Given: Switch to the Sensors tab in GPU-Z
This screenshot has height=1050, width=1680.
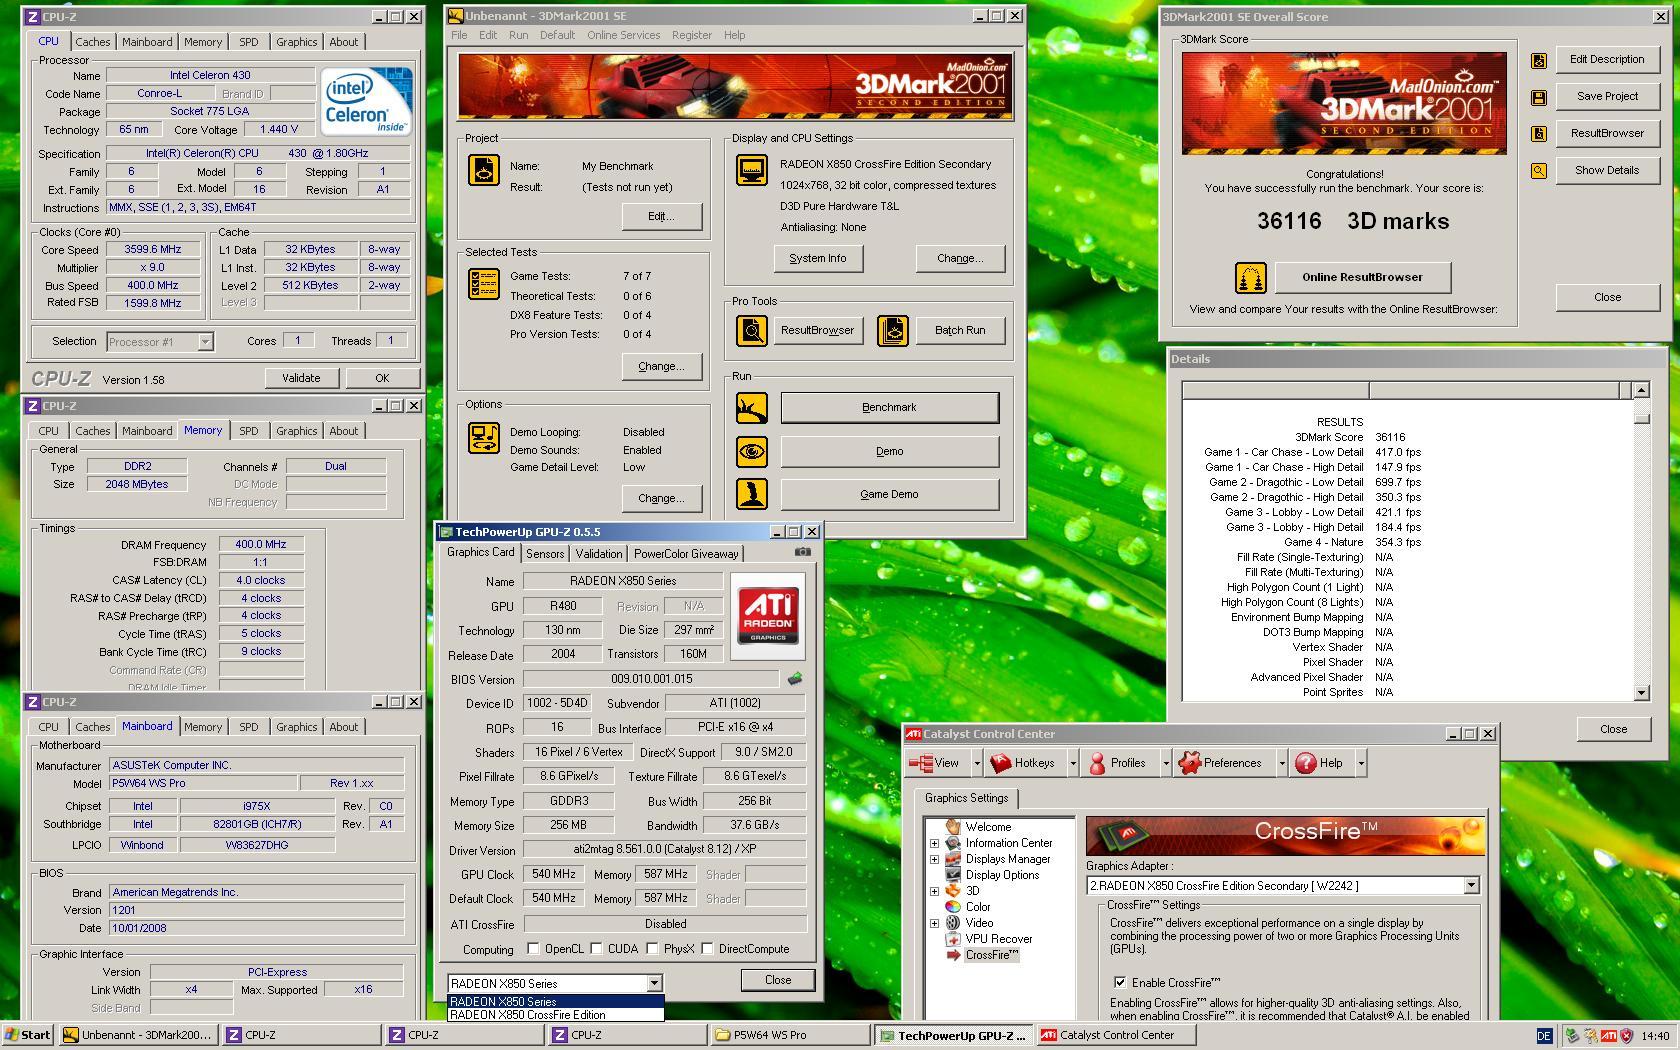Looking at the screenshot, I should tap(545, 553).
